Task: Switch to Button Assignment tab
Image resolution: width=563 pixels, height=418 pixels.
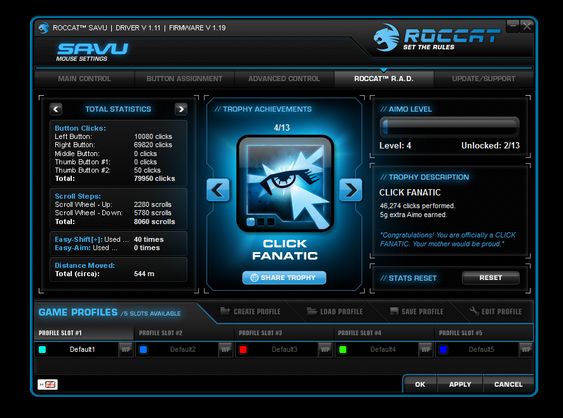Action: [184, 79]
